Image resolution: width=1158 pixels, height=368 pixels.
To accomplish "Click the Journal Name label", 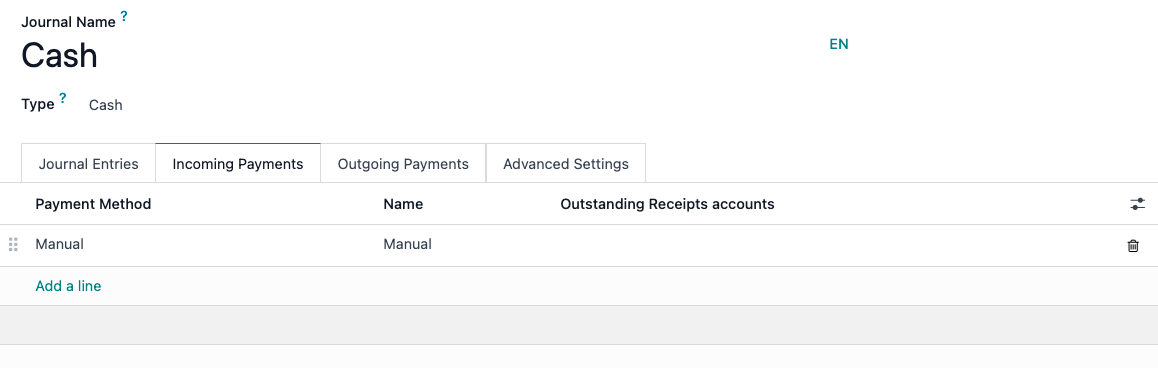I will (x=69, y=22).
